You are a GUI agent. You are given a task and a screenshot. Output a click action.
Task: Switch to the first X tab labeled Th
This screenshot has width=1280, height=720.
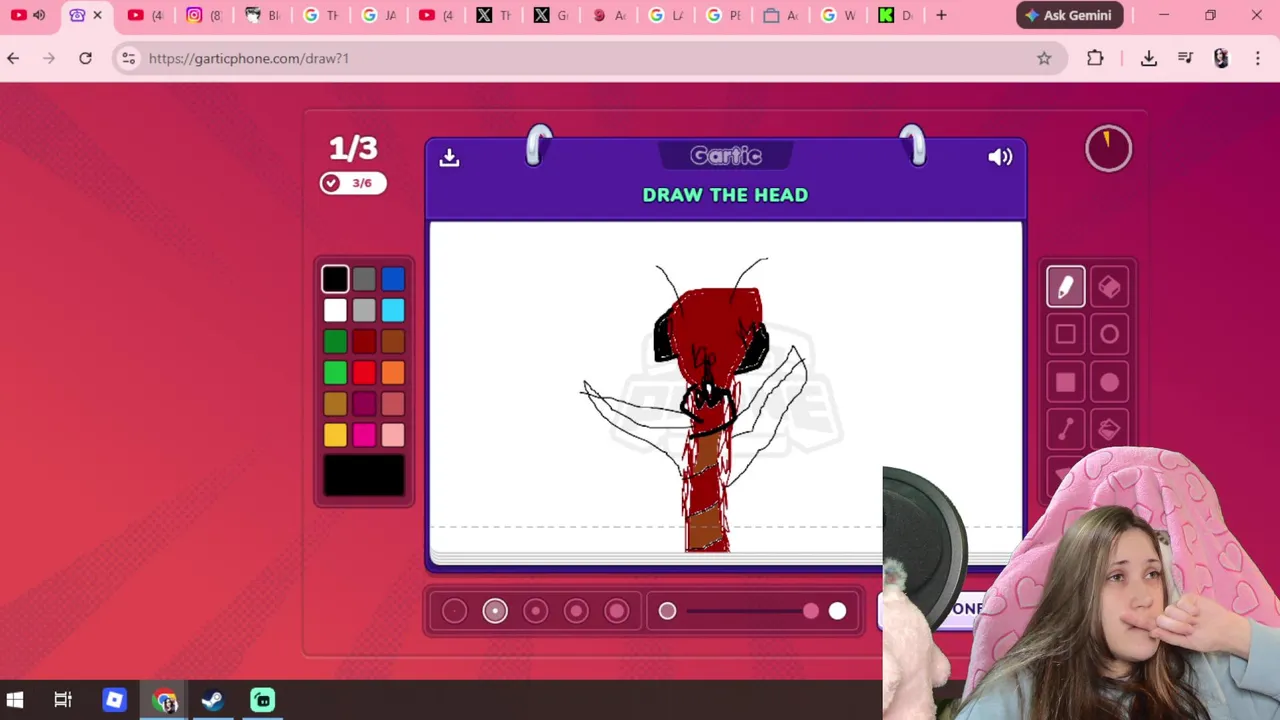coord(494,15)
